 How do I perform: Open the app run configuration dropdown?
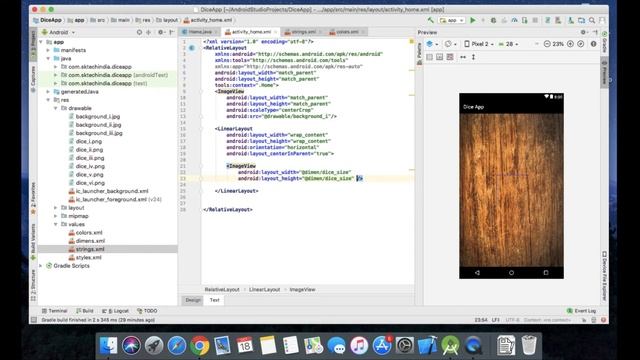(x=451, y=20)
